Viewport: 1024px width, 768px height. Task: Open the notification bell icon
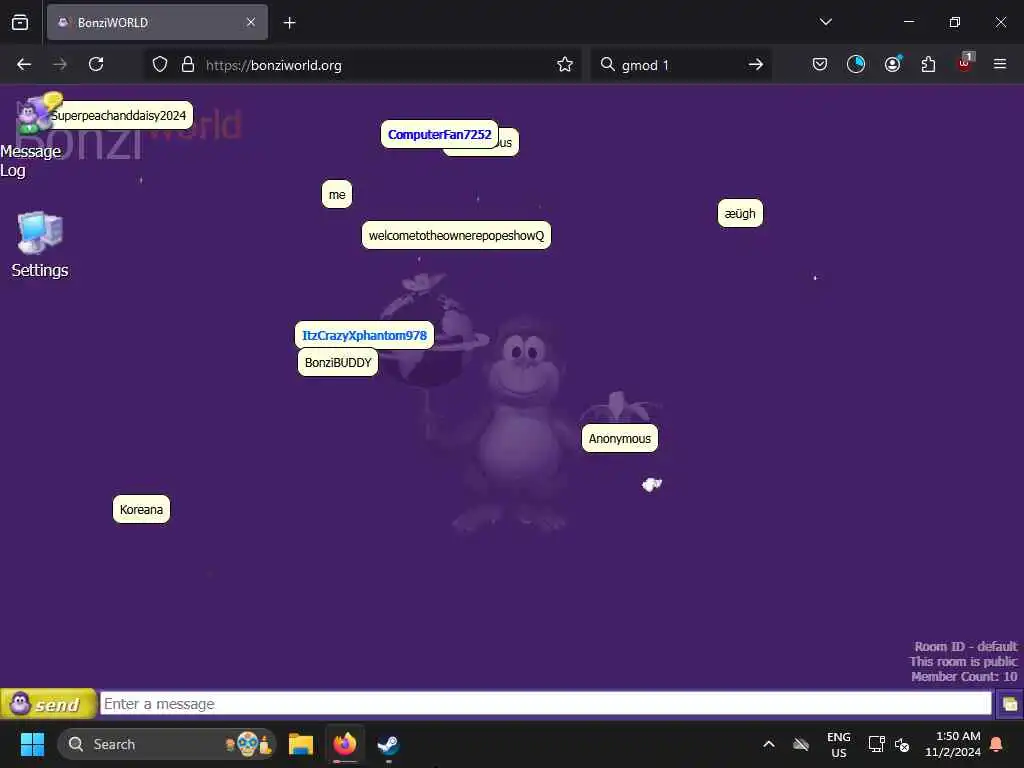(996, 744)
